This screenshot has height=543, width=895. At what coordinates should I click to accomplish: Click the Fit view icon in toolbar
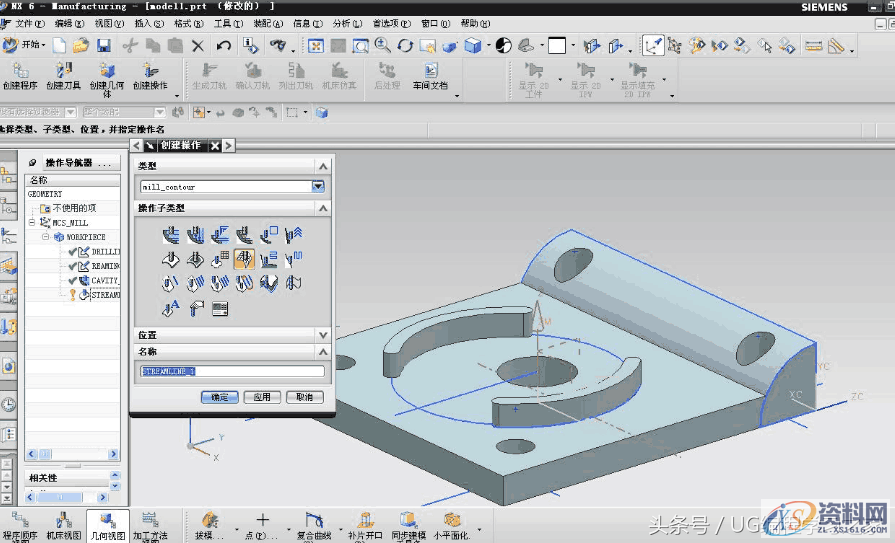tap(315, 45)
